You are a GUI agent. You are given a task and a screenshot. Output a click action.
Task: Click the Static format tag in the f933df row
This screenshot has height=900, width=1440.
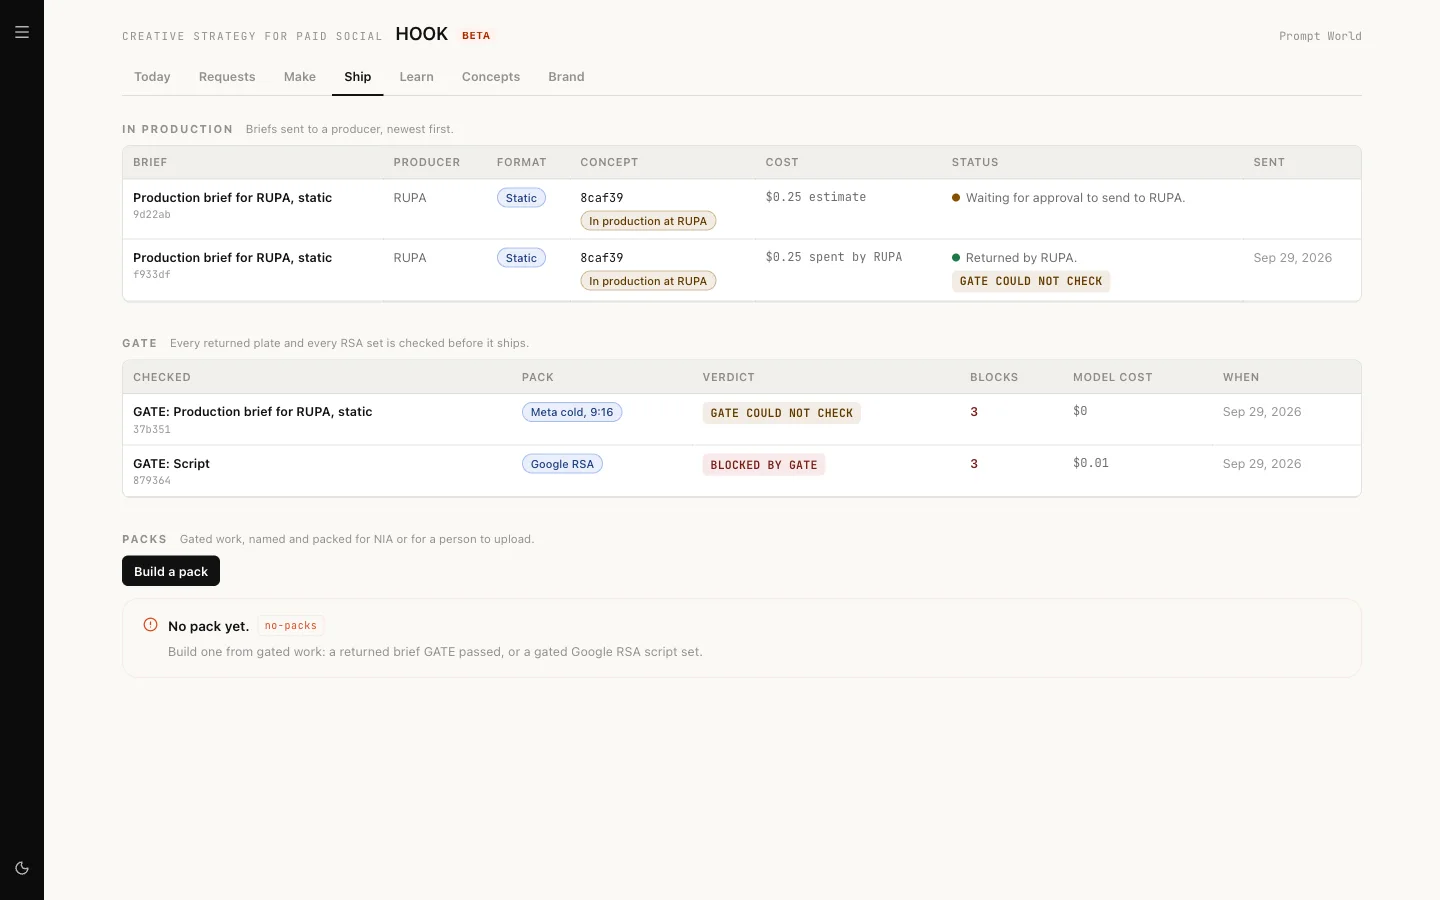pyautogui.click(x=521, y=258)
